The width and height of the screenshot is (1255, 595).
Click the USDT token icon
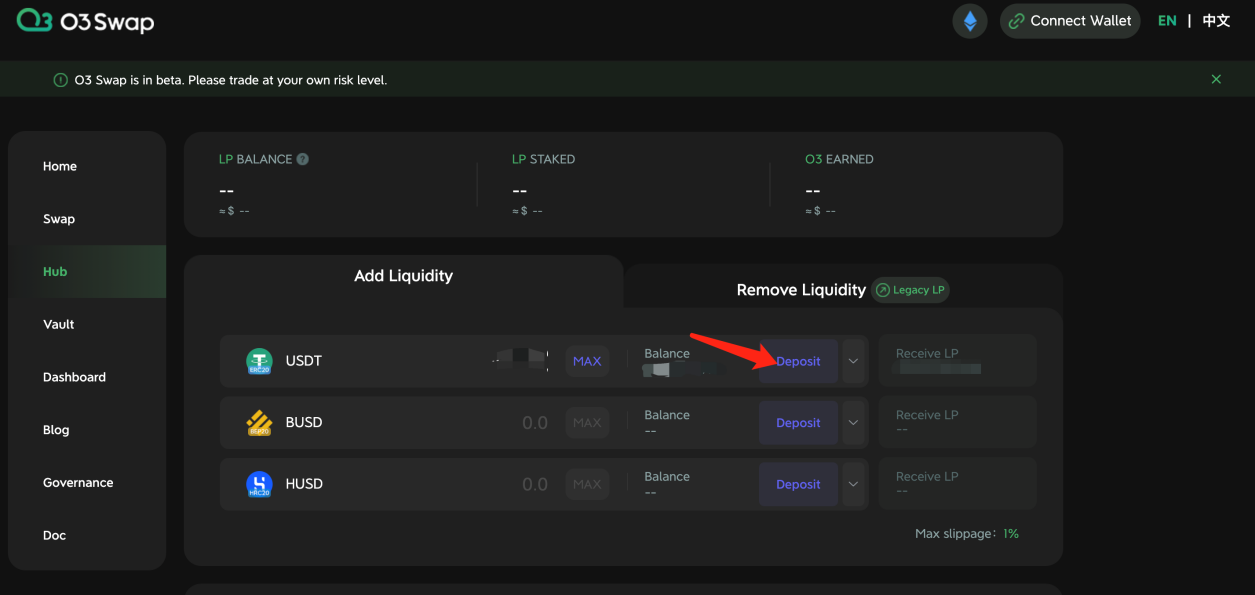coord(259,362)
